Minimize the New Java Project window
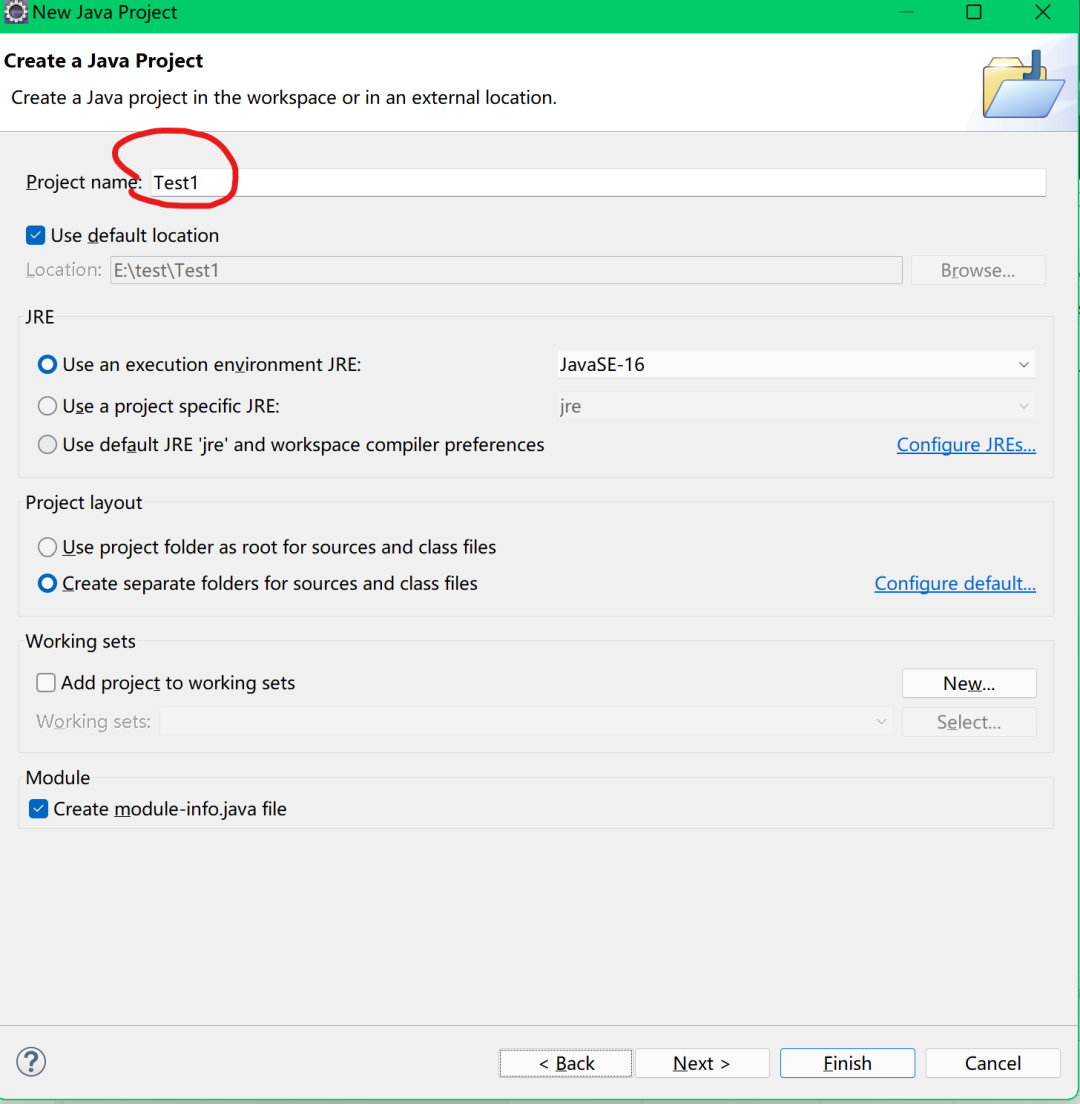Image resolution: width=1080 pixels, height=1104 pixels. 906,12
